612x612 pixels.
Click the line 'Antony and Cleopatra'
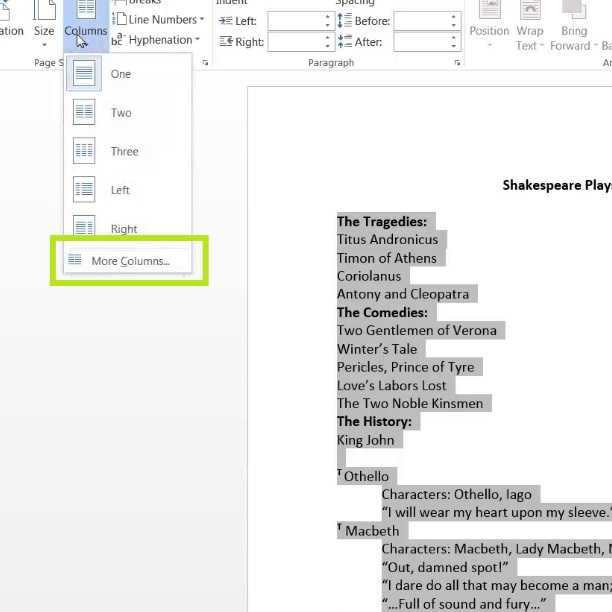pos(403,294)
